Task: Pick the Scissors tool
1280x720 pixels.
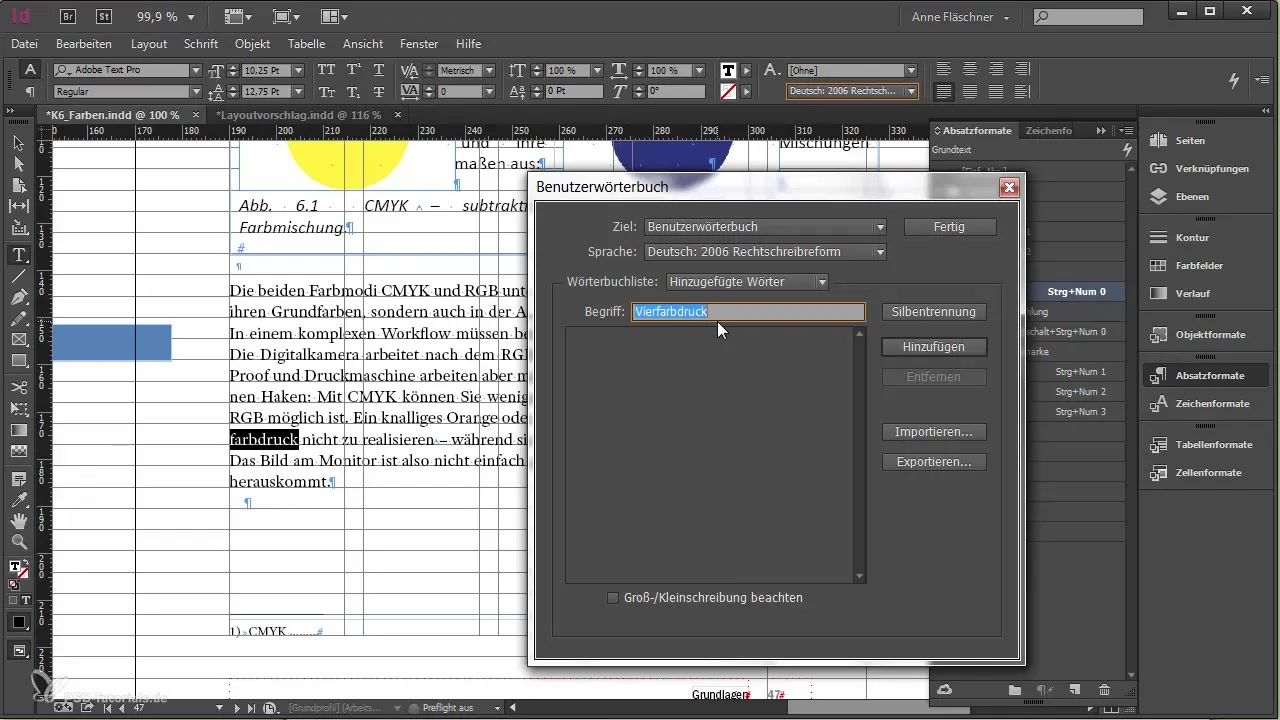Action: pyautogui.click(x=18, y=387)
